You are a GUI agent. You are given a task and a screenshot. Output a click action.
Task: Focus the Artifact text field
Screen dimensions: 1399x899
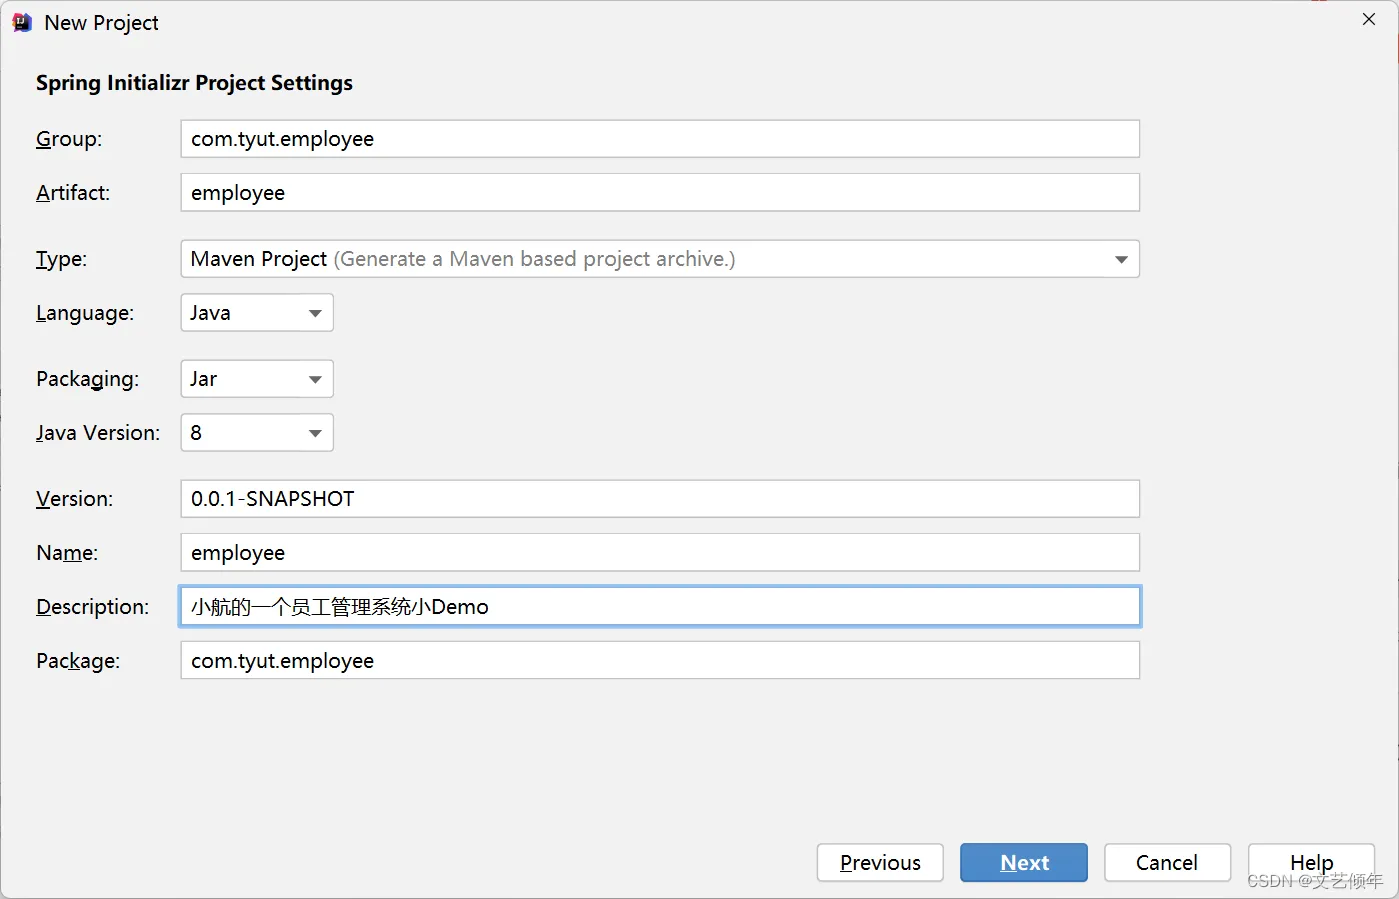[659, 193]
